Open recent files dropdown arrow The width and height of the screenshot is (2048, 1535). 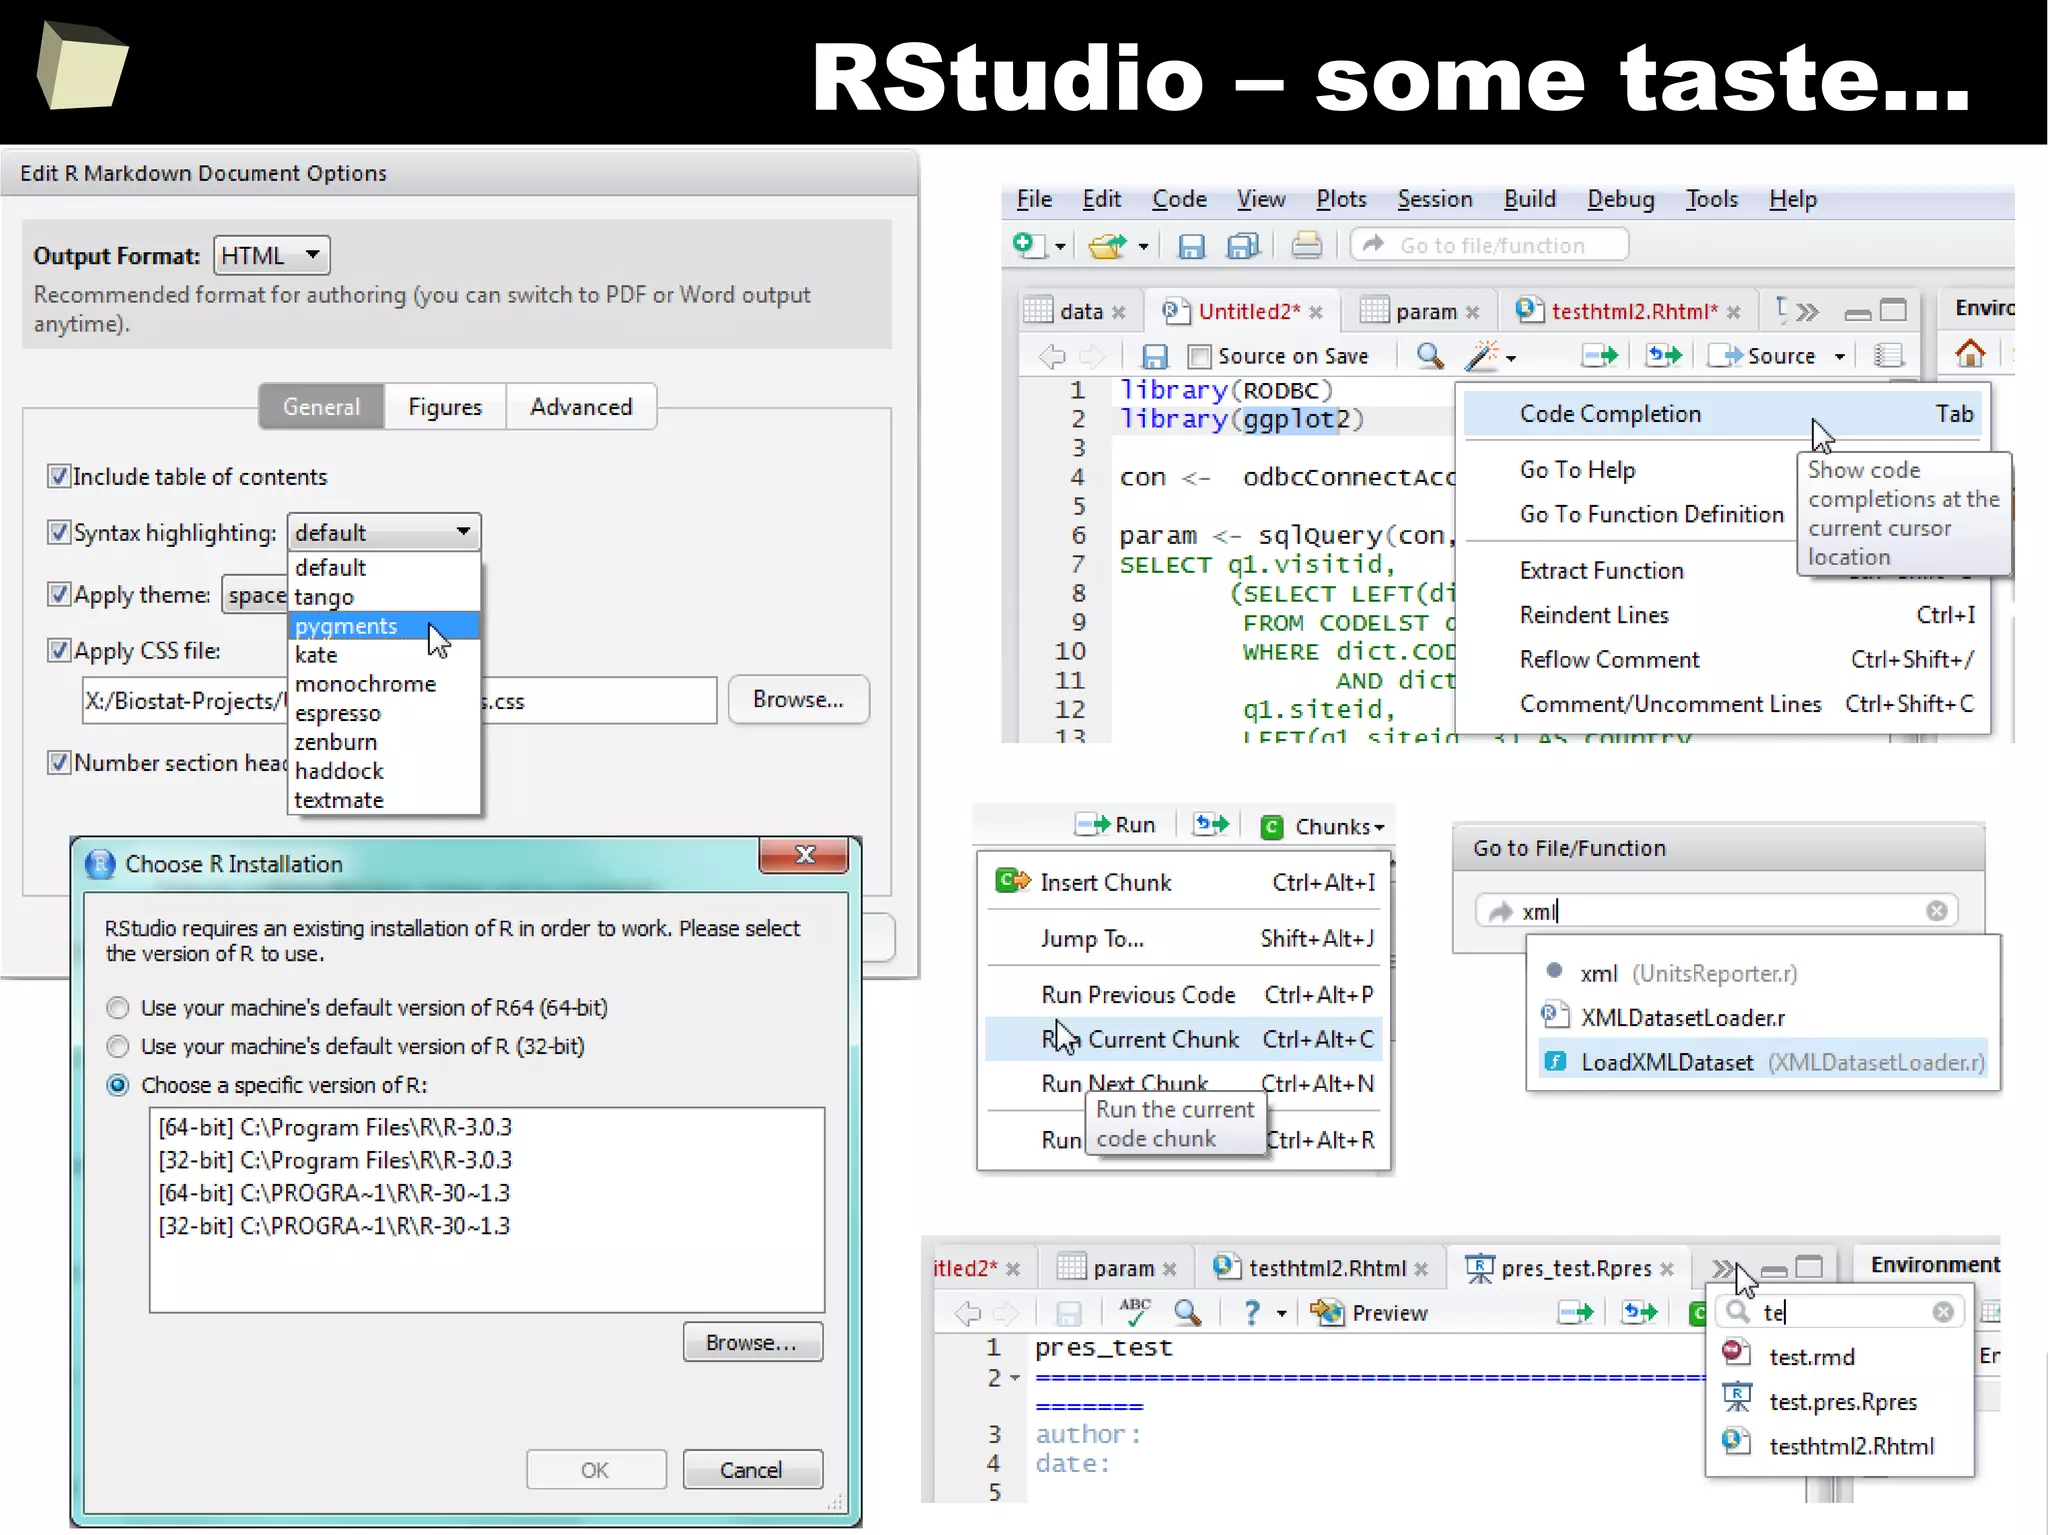coord(1142,246)
